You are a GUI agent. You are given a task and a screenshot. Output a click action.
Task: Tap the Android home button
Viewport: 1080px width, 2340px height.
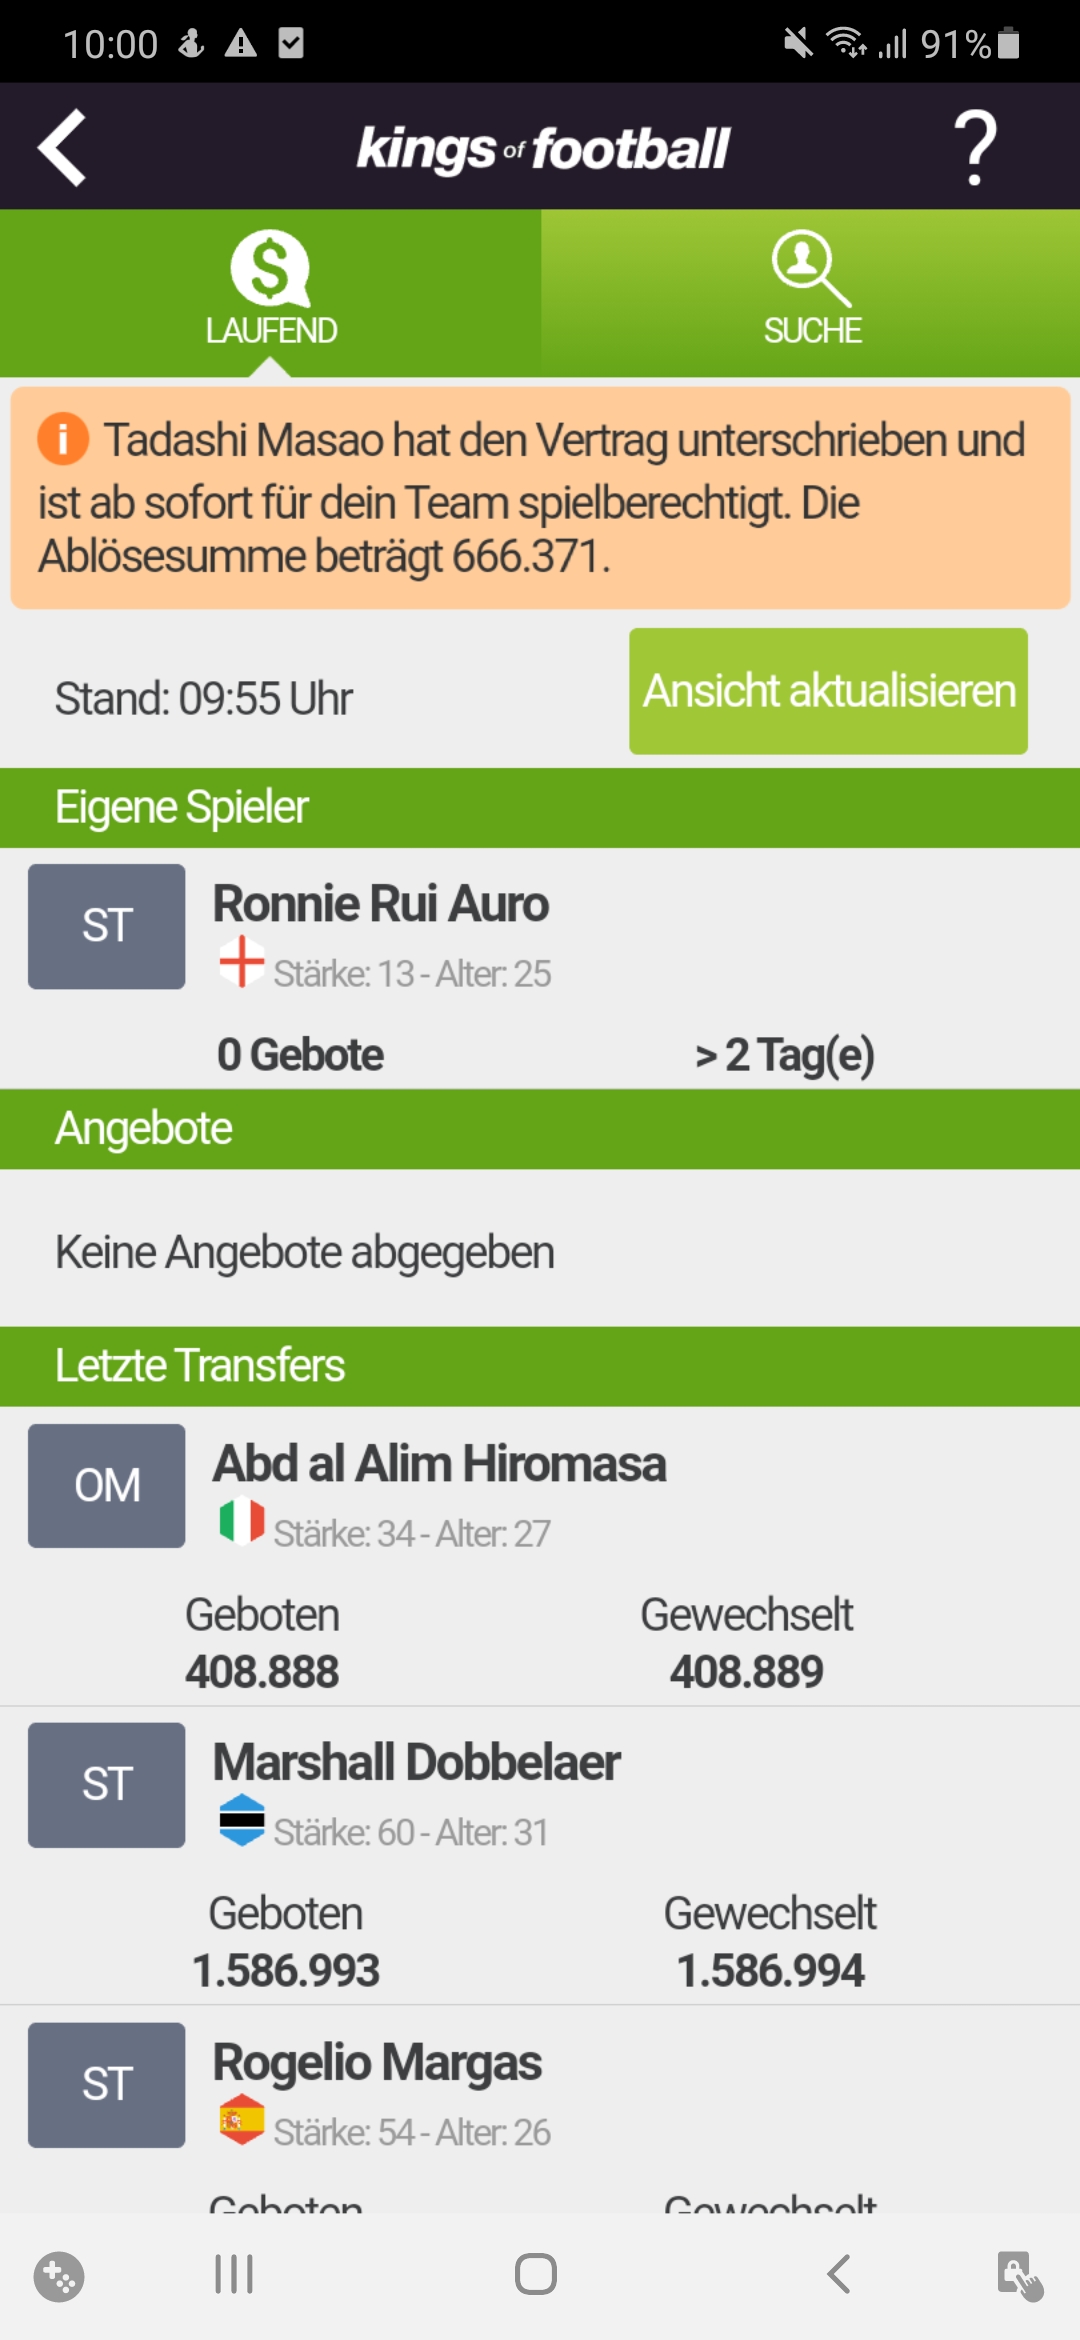coord(536,2274)
